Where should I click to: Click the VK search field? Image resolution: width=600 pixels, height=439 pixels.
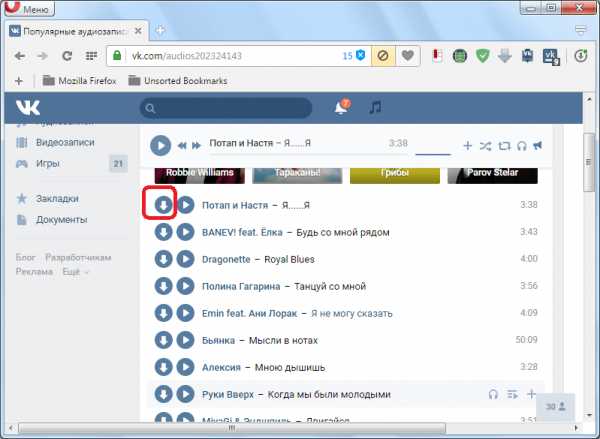pos(226,108)
